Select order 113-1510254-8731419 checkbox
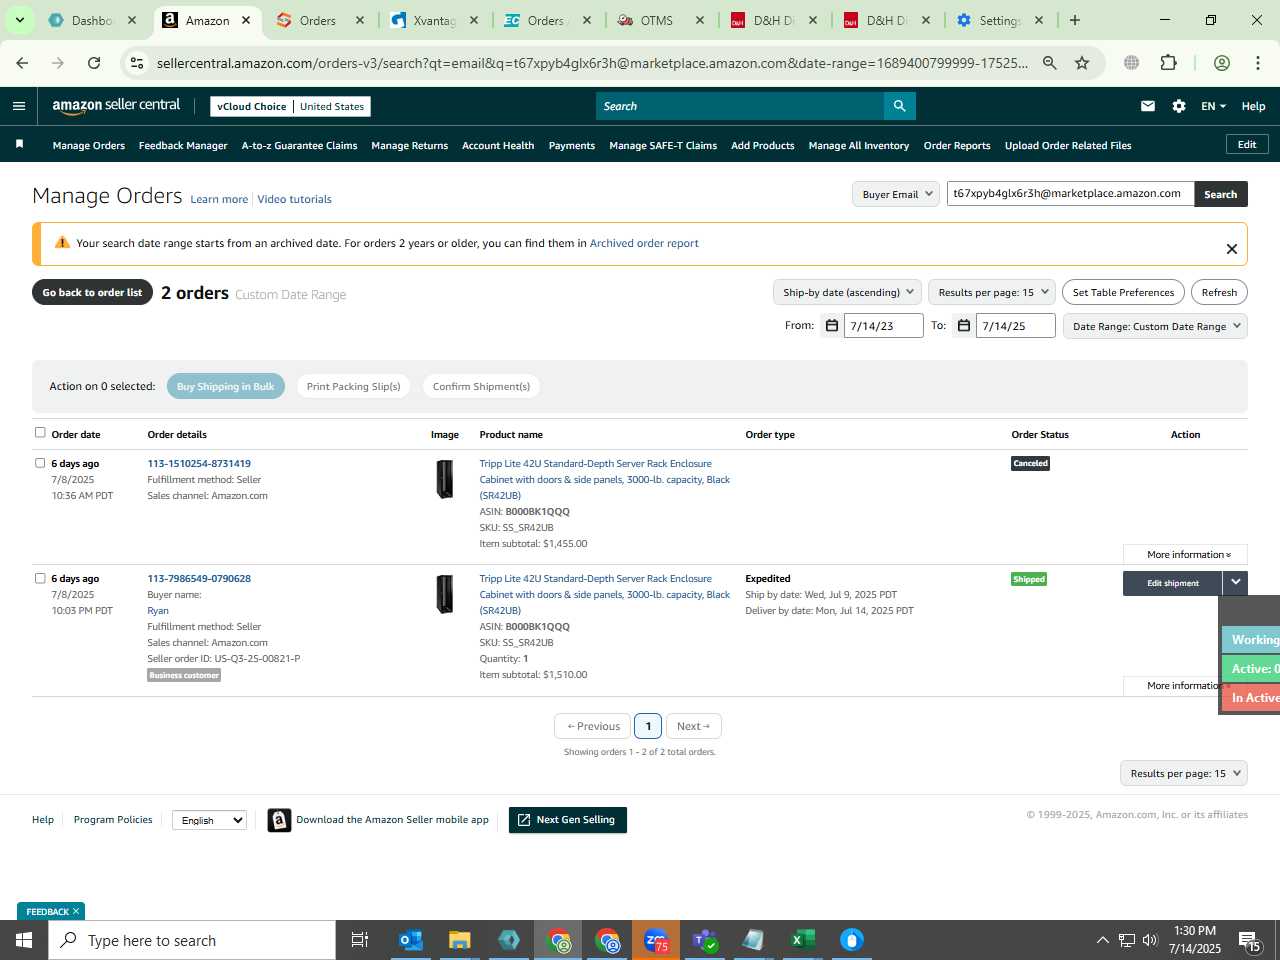 (40, 463)
